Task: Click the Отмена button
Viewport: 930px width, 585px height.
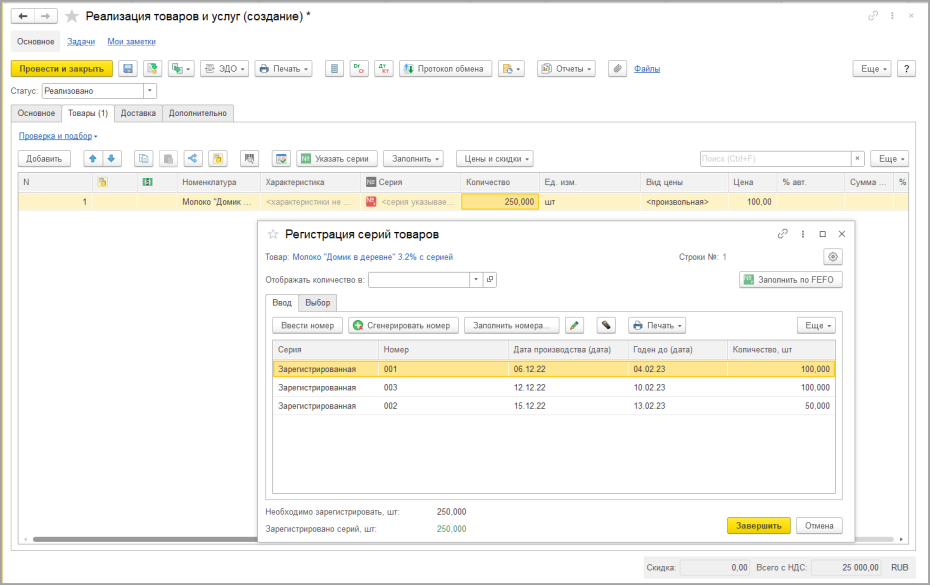Action: (819, 526)
